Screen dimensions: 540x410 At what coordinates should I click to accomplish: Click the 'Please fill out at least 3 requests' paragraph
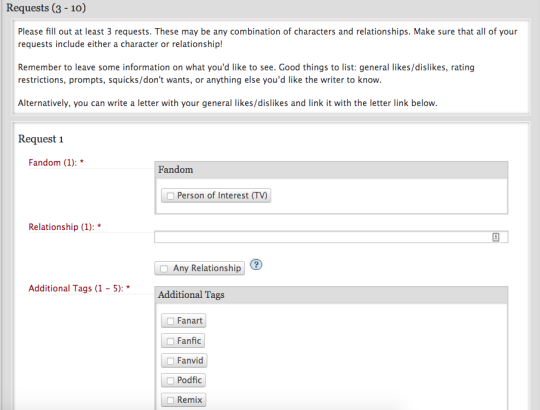[x=268, y=38]
